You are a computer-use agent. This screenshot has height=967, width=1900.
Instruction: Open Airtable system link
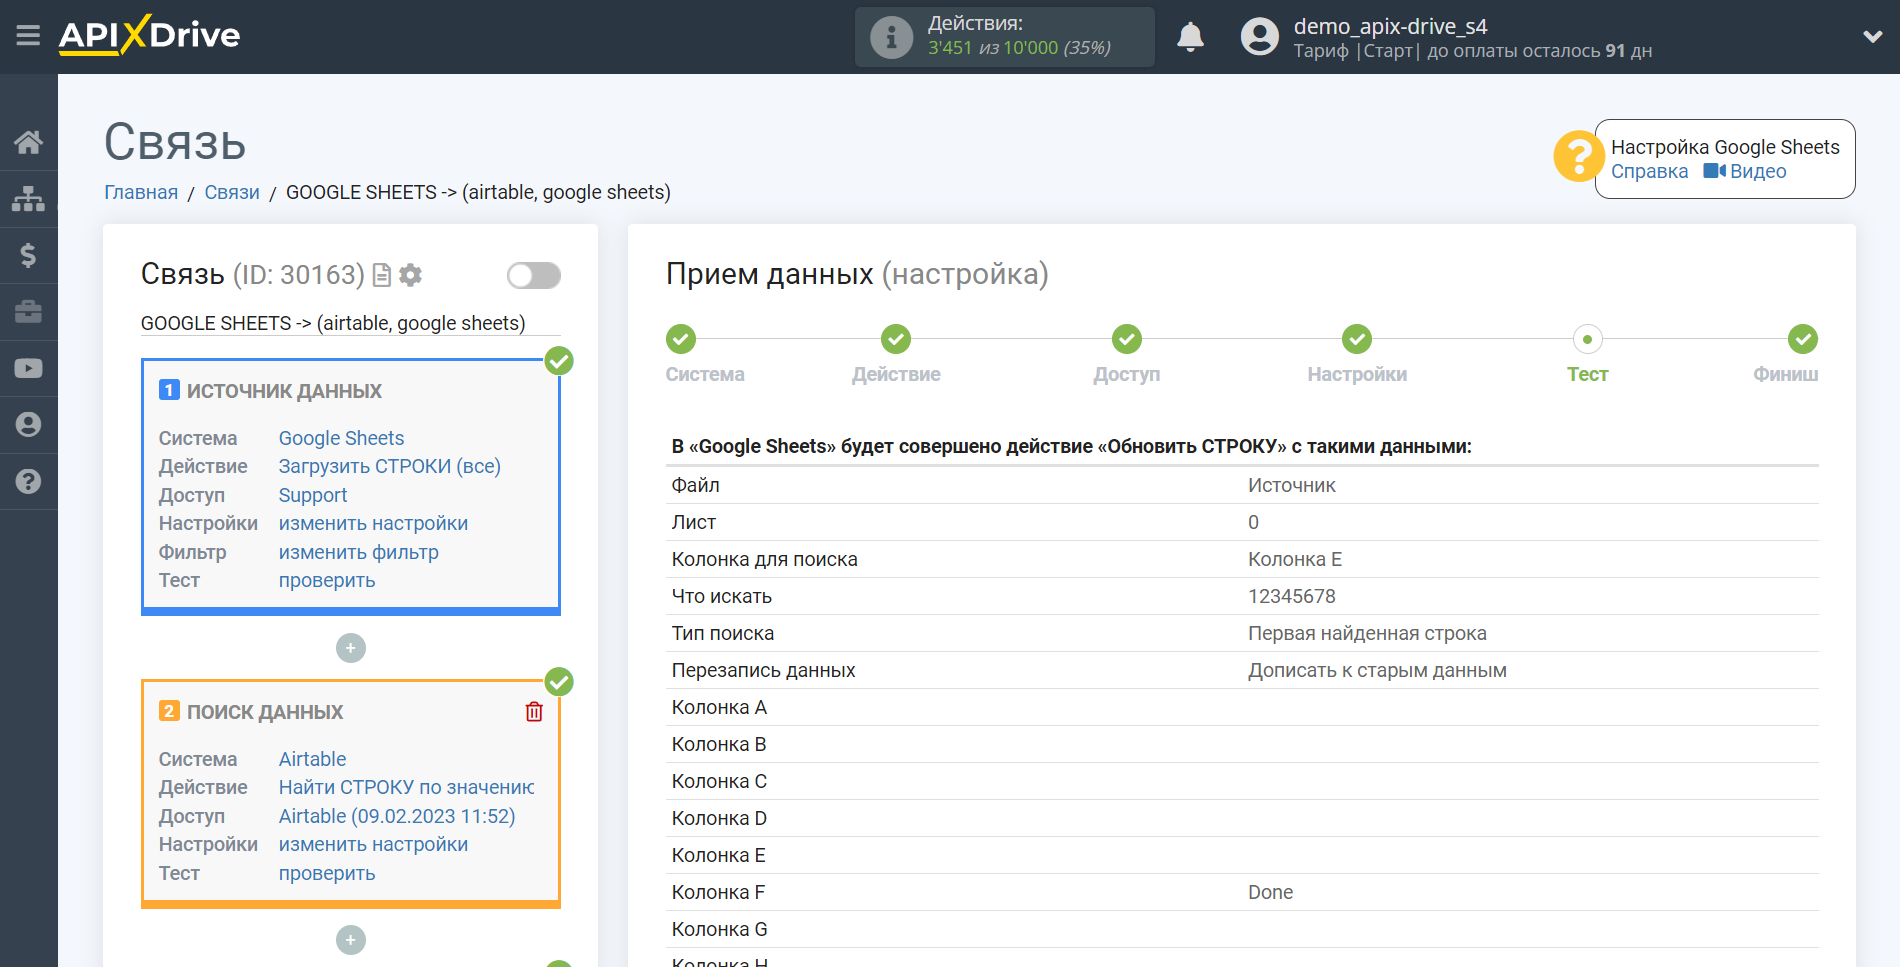[312, 759]
